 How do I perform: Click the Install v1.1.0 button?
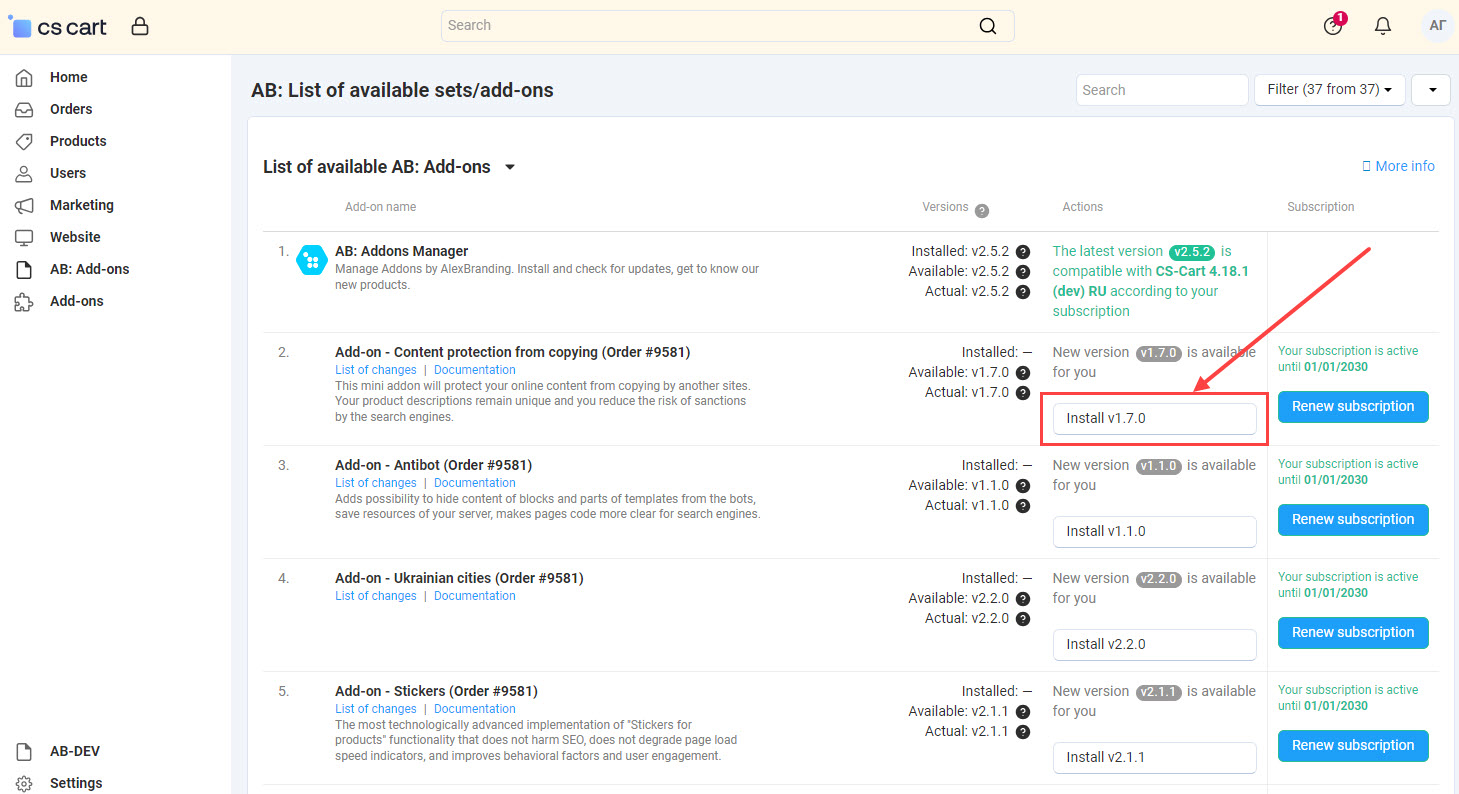tap(1154, 532)
